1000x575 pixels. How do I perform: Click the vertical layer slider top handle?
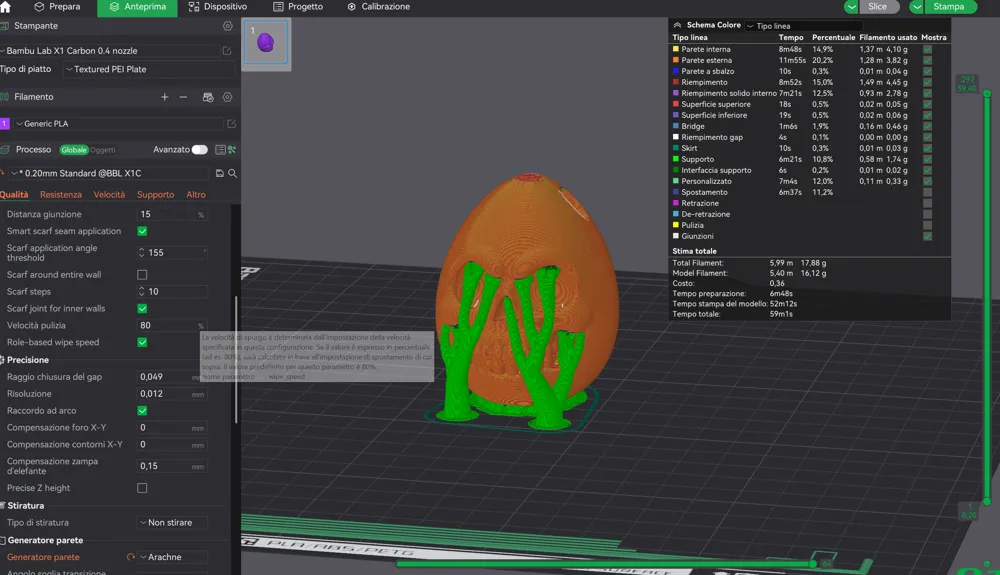coord(987,94)
